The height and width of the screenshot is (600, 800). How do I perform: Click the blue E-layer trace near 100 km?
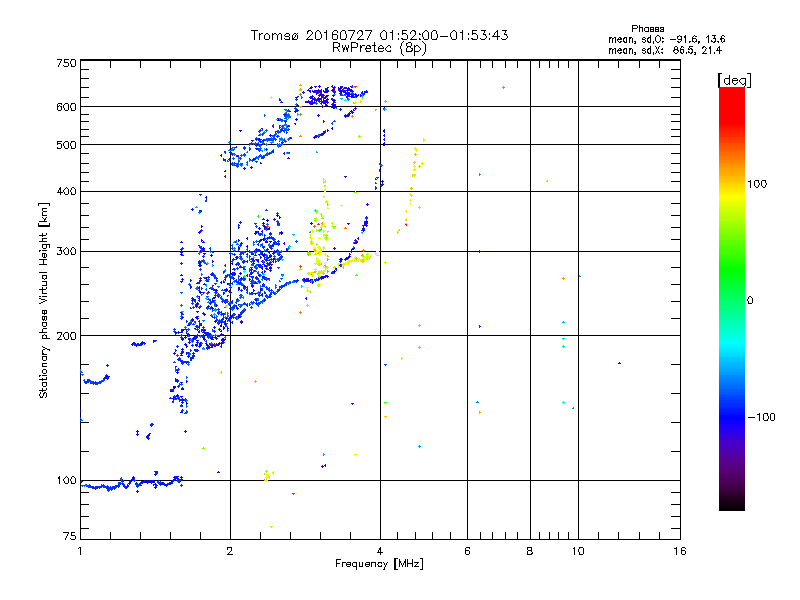tap(132, 483)
